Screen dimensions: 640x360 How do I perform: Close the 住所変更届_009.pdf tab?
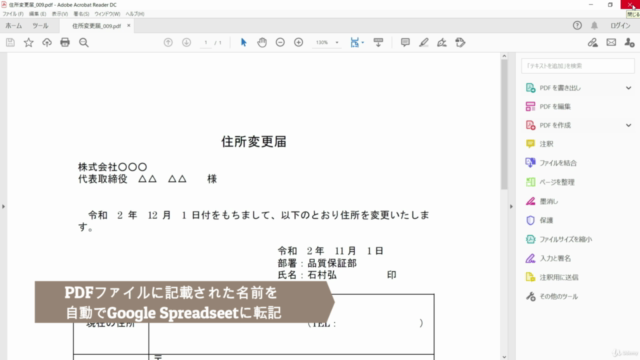pos(129,25)
